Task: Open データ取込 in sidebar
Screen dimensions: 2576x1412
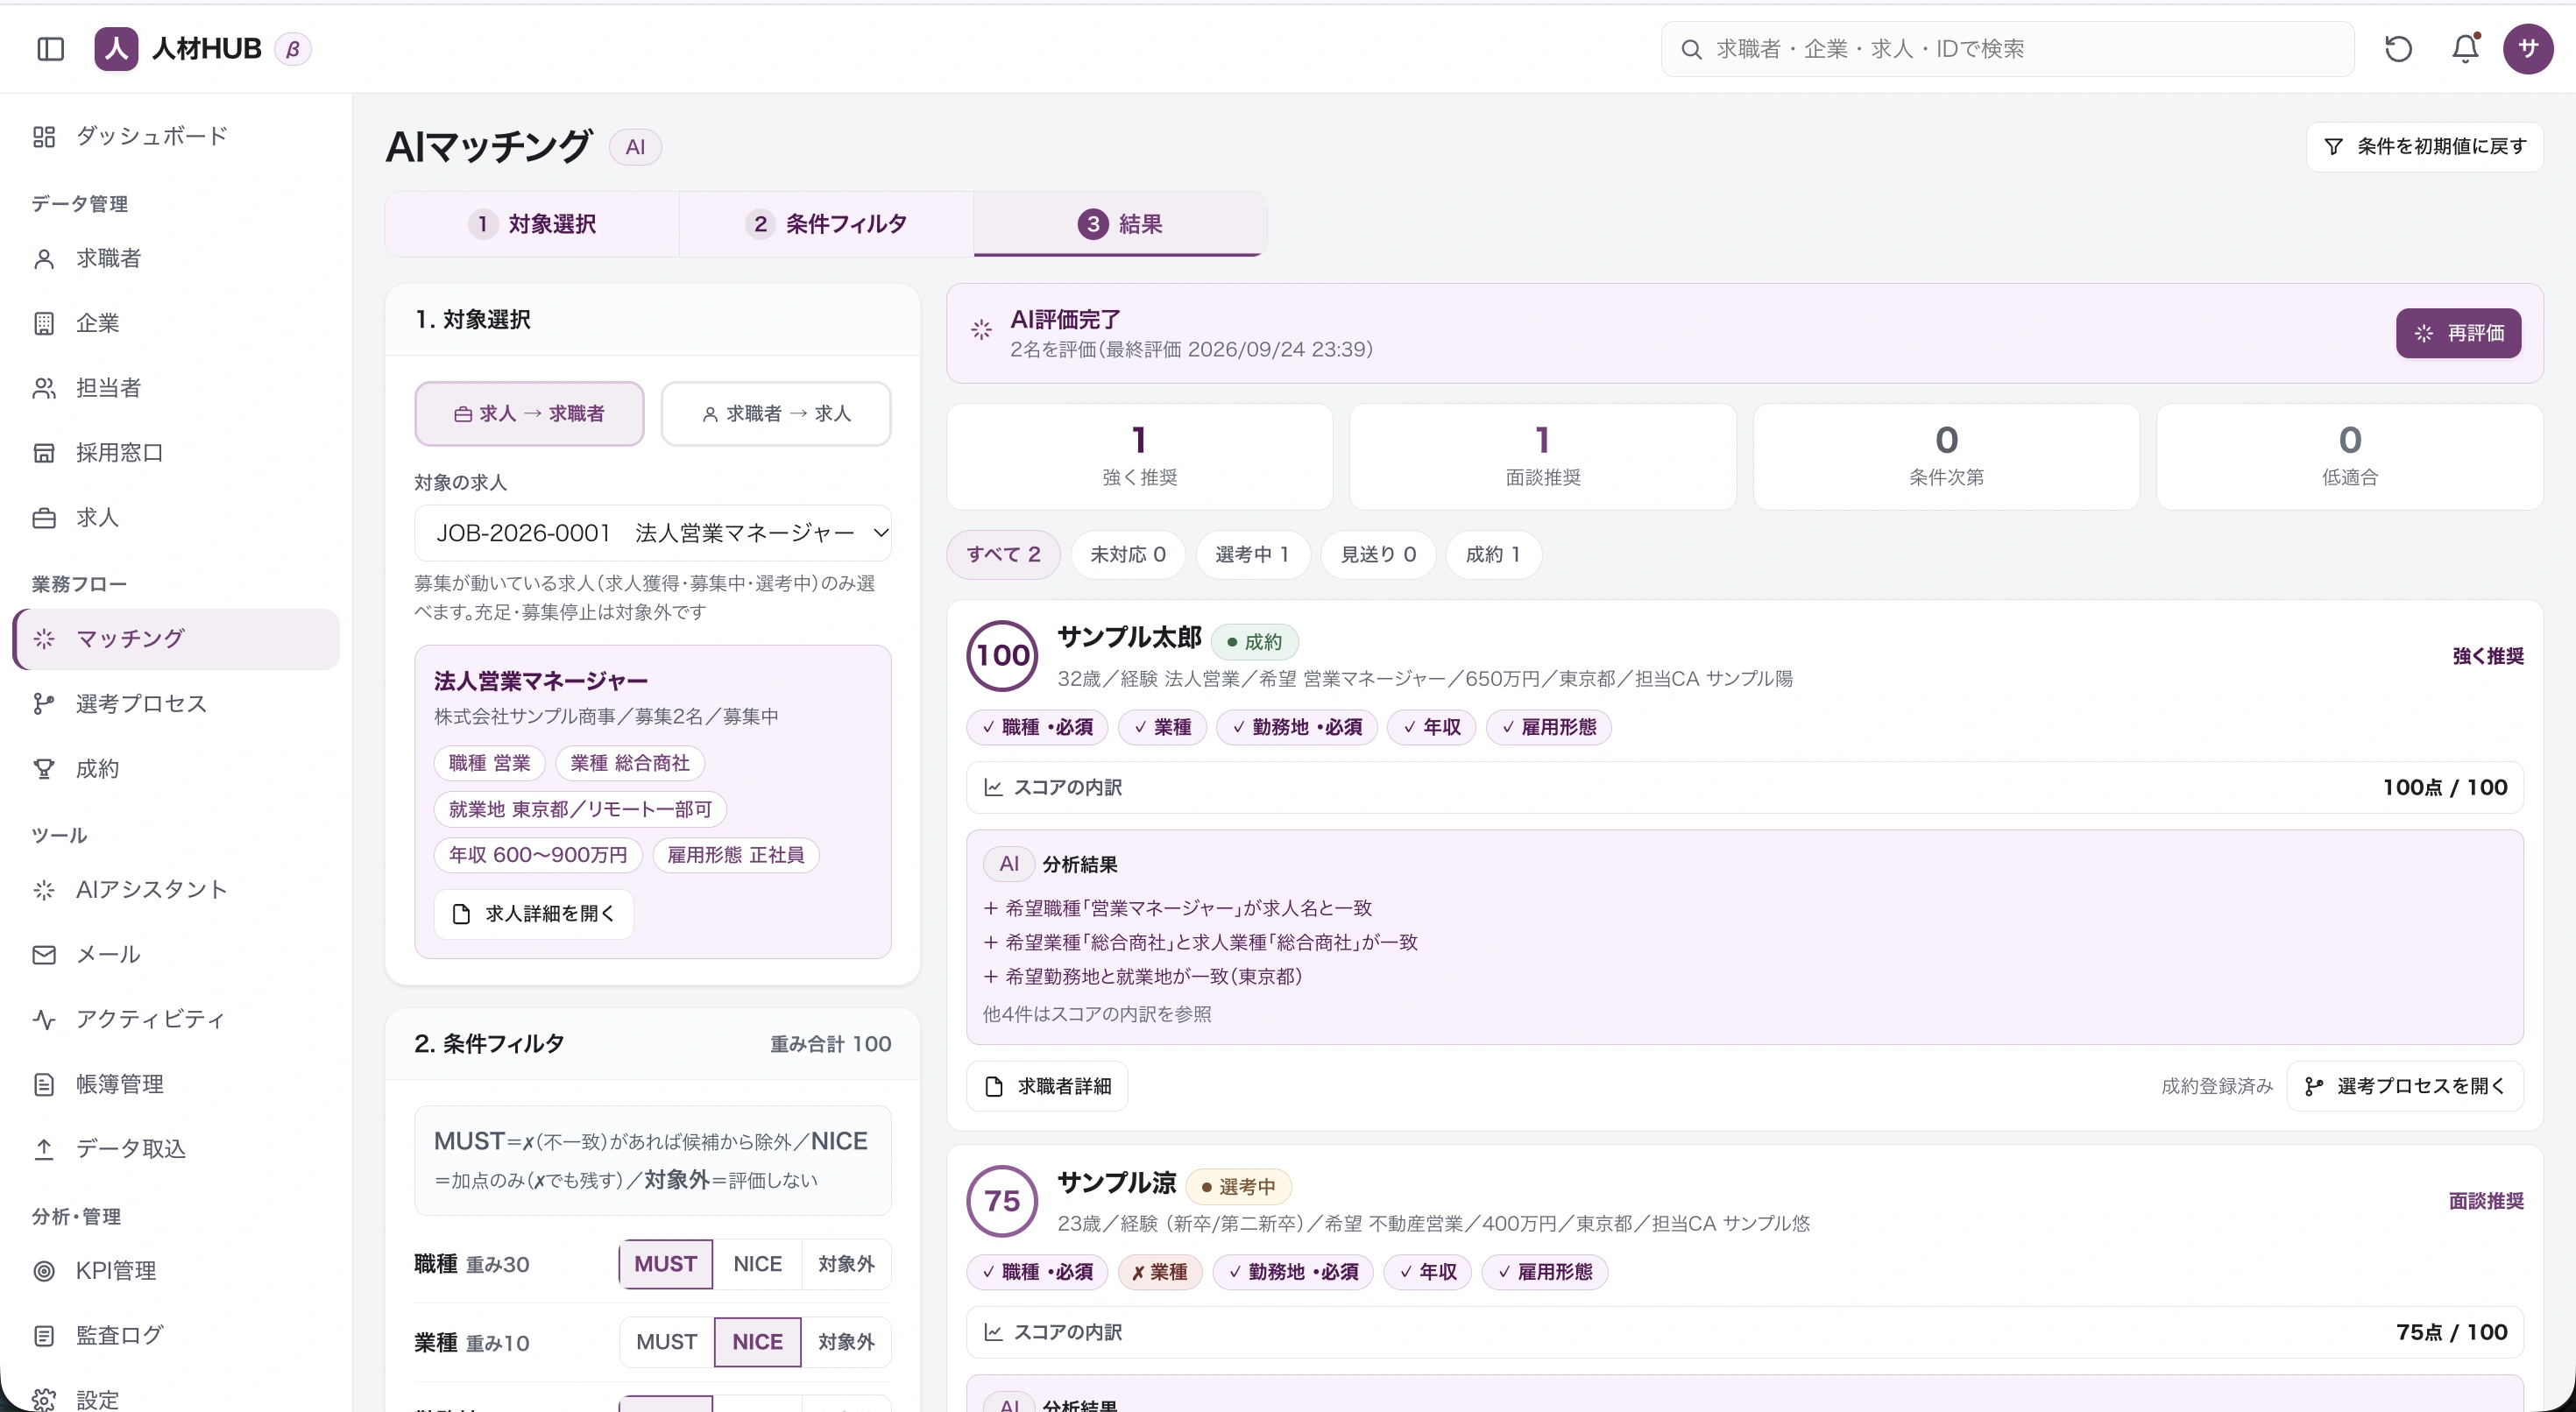Action: coord(176,1149)
